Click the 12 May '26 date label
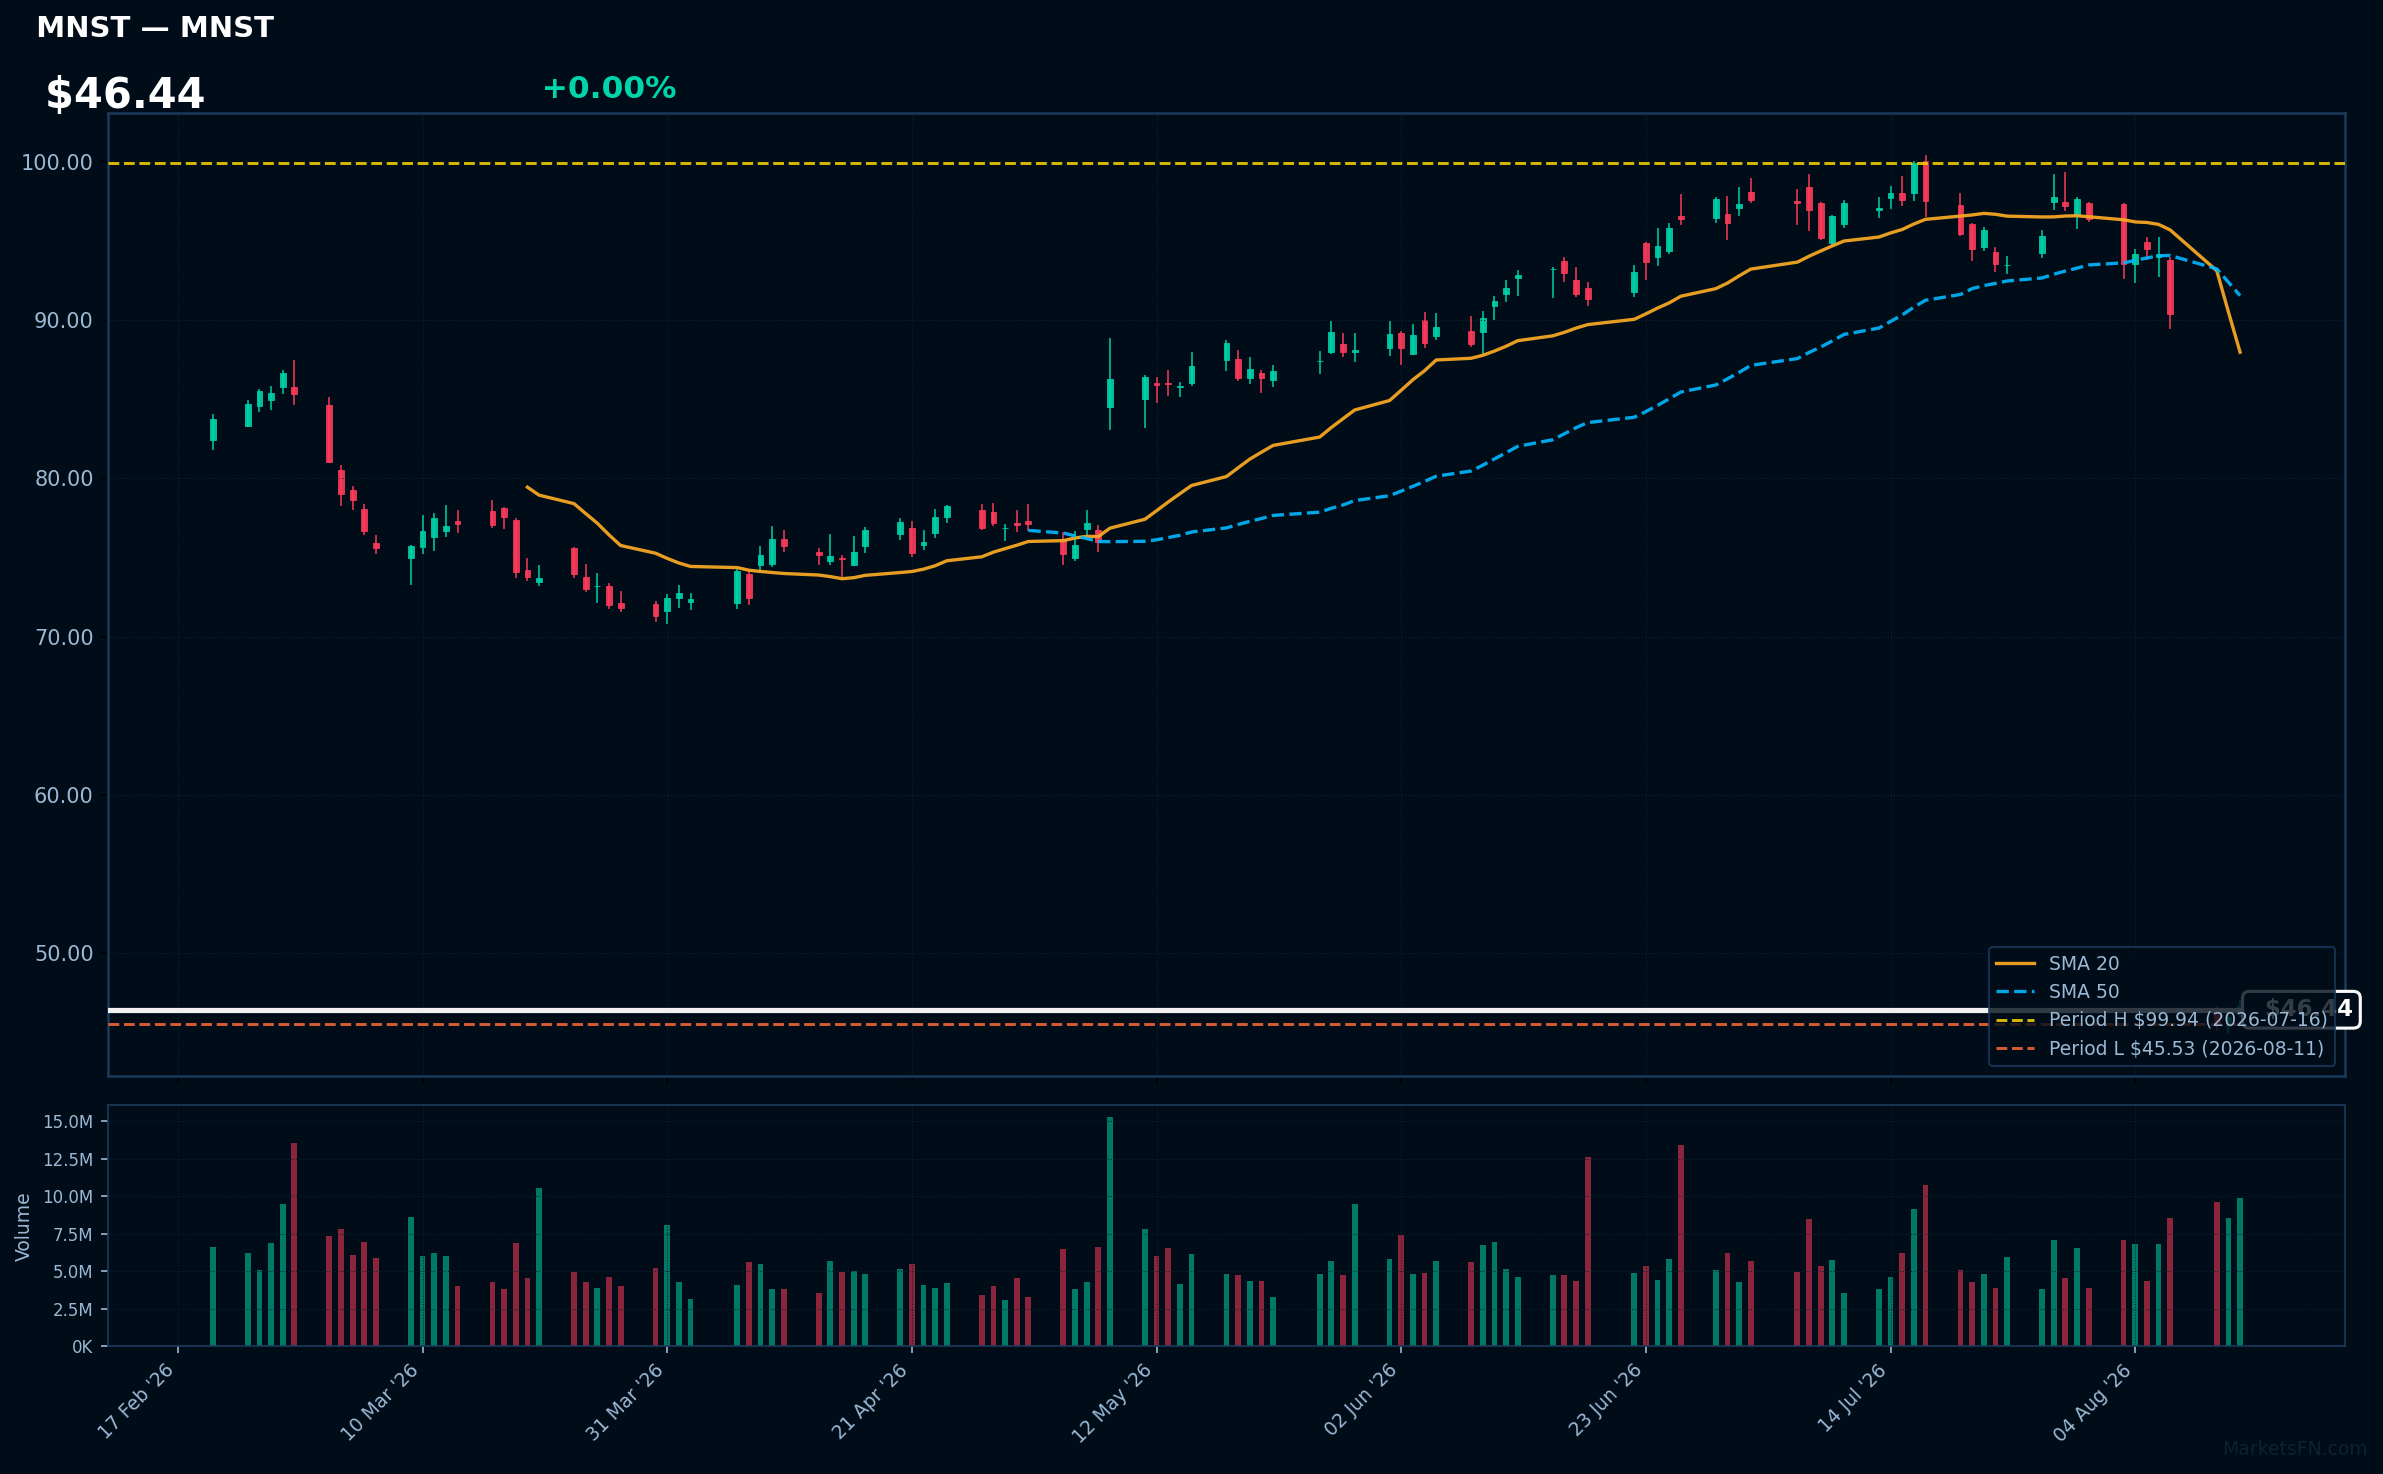Screen dimensions: 2383x1474 coord(1112,1403)
